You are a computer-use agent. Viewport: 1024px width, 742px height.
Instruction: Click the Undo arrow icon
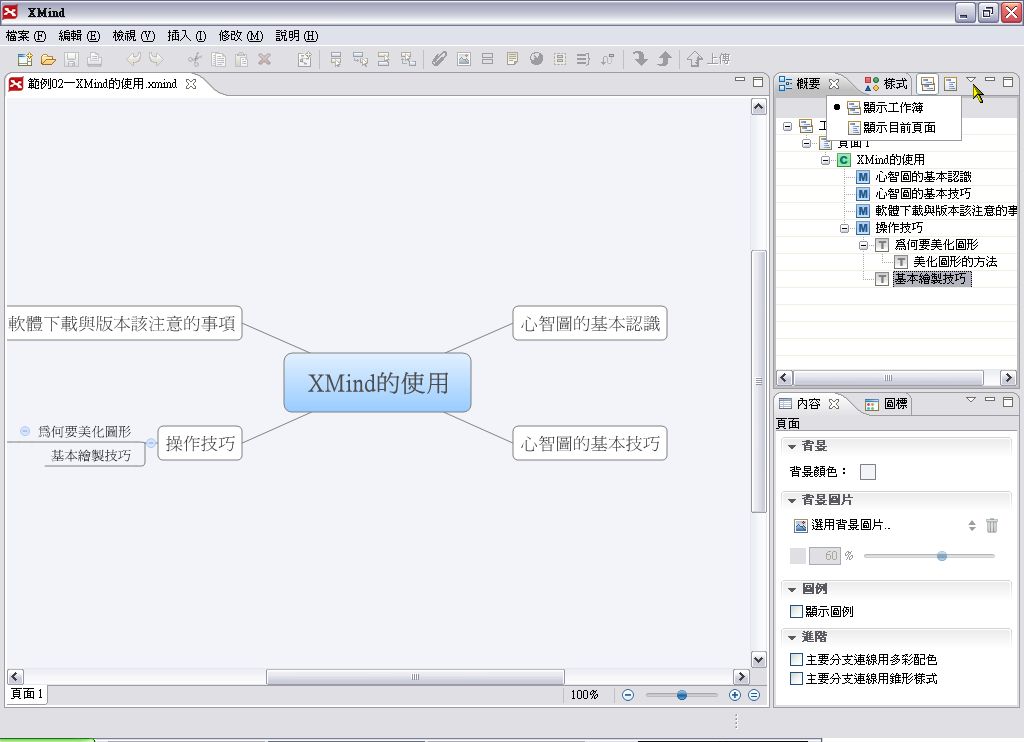(133, 59)
